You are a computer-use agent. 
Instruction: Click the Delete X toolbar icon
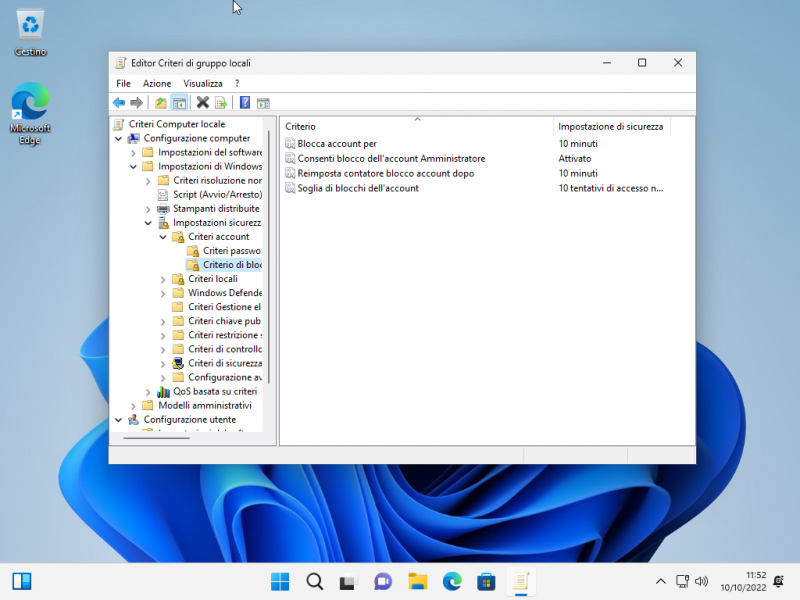pos(203,103)
